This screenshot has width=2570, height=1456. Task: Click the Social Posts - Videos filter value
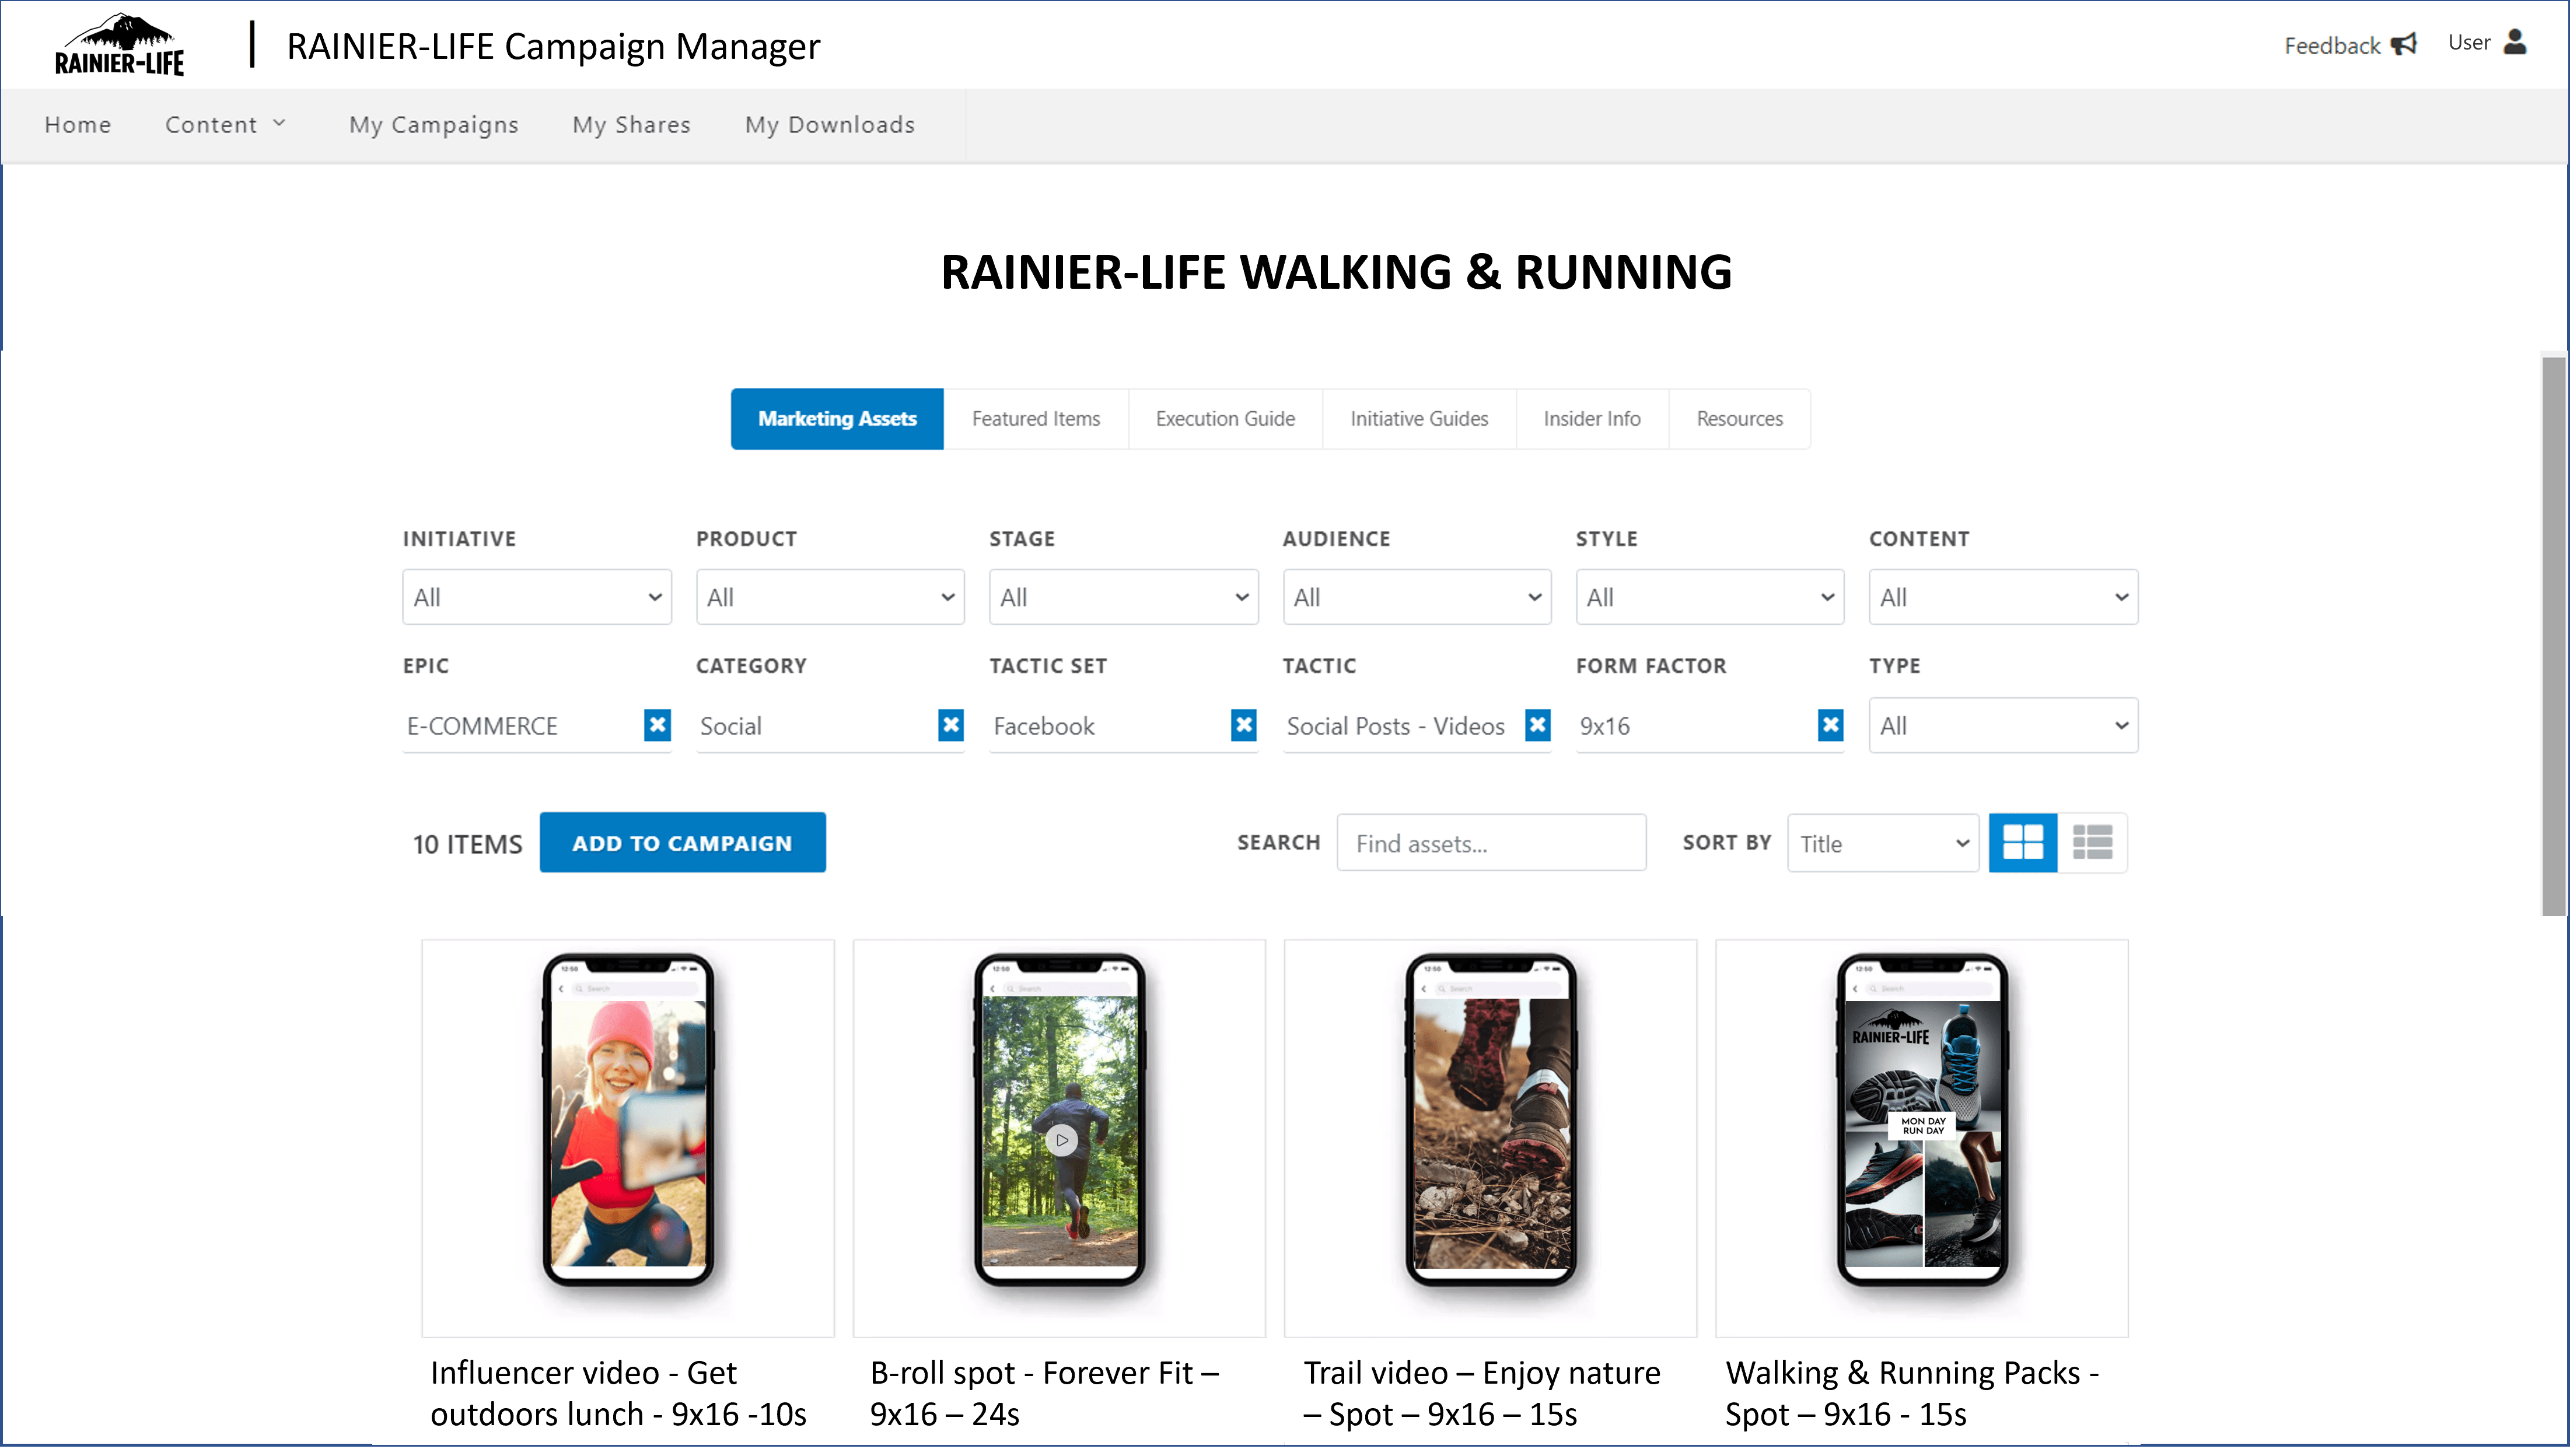click(x=1395, y=727)
